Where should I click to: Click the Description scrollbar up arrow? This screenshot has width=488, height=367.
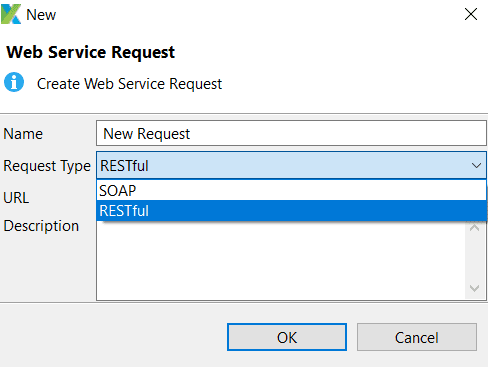pos(474,227)
